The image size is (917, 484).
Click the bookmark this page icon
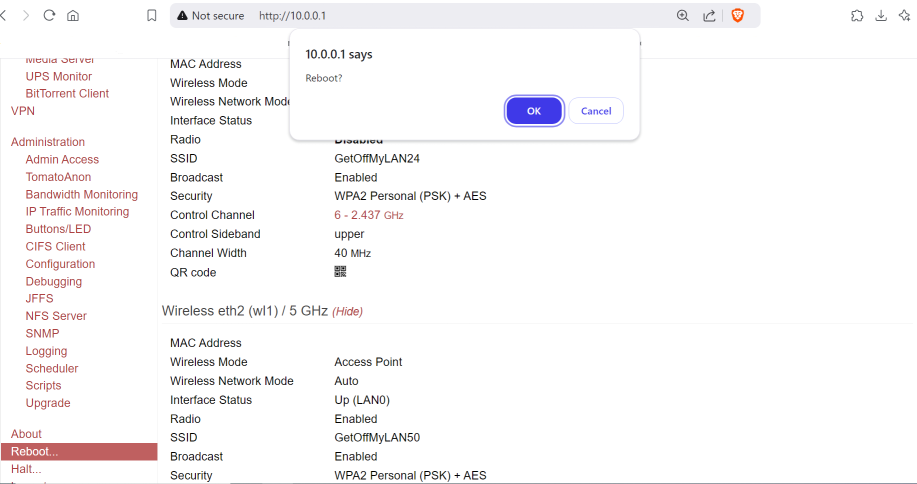coord(152,16)
